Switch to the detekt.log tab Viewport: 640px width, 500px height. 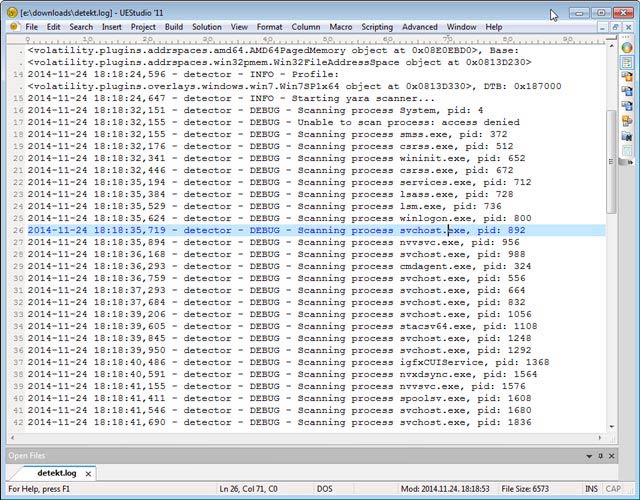(57, 473)
